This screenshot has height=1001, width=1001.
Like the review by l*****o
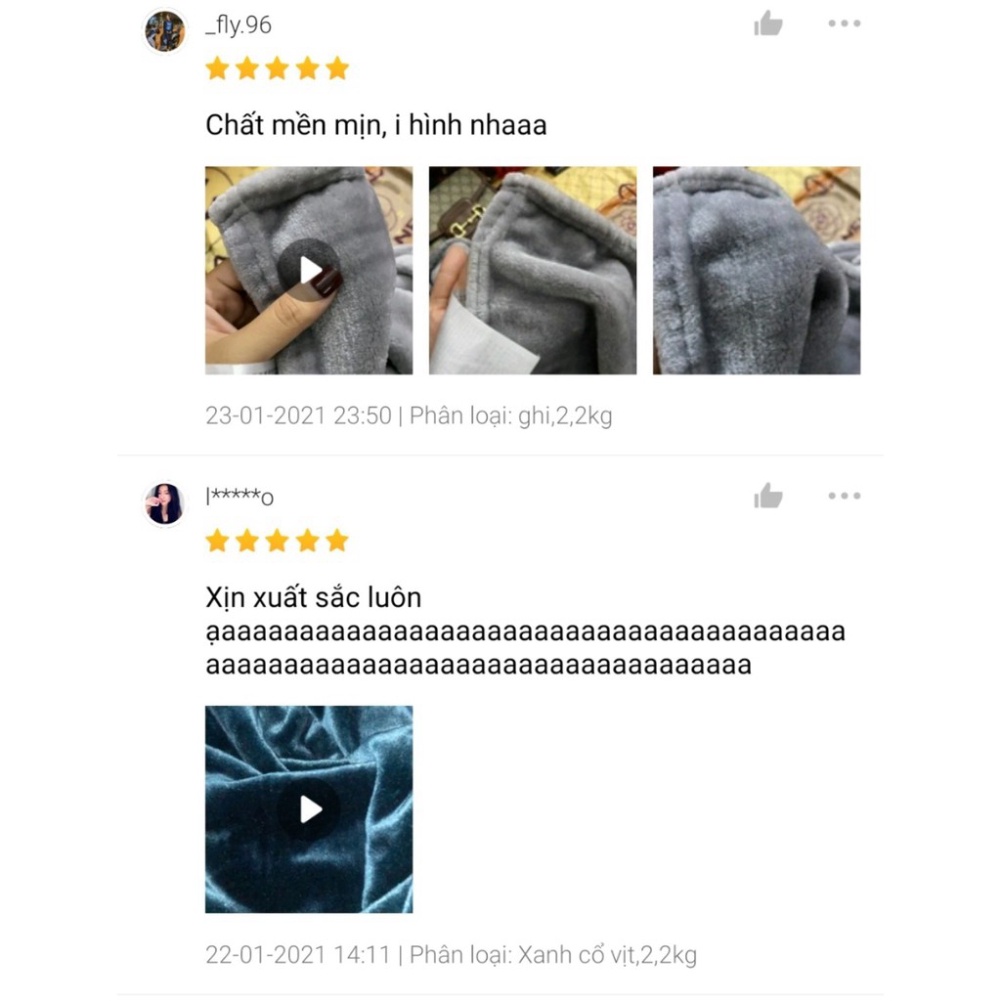768,496
